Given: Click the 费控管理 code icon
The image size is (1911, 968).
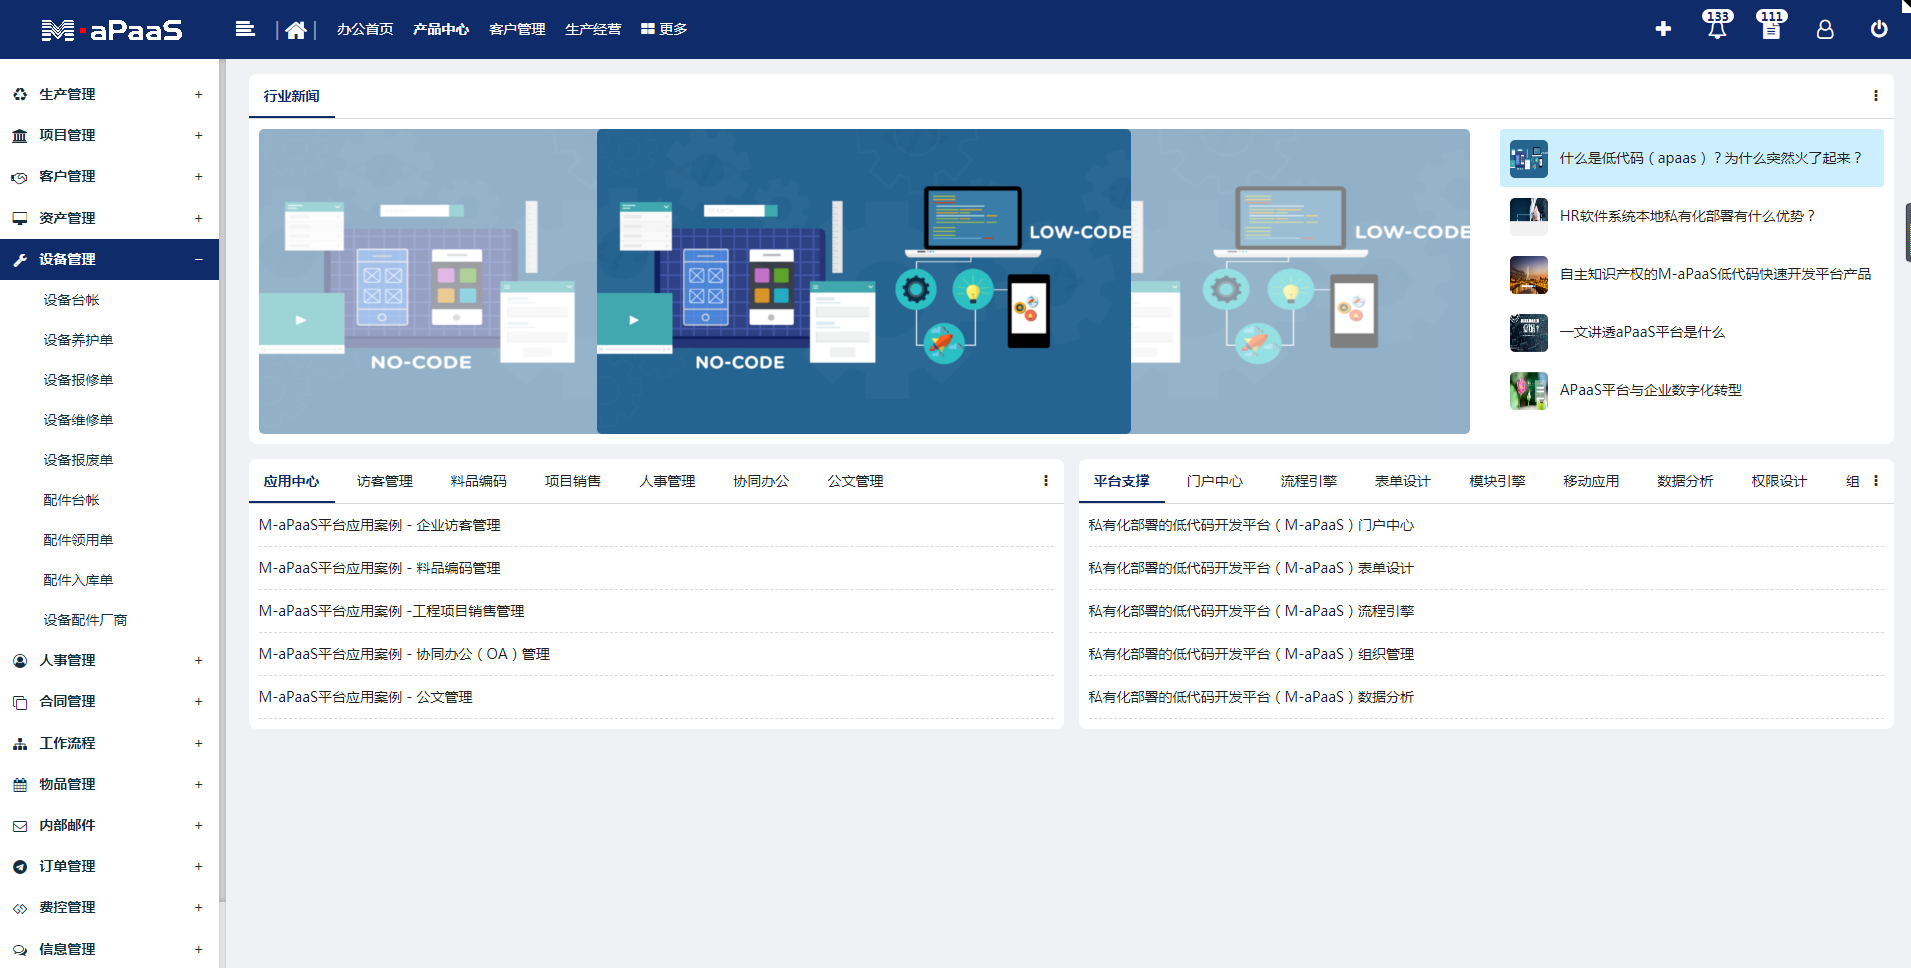Looking at the screenshot, I should click(x=20, y=908).
